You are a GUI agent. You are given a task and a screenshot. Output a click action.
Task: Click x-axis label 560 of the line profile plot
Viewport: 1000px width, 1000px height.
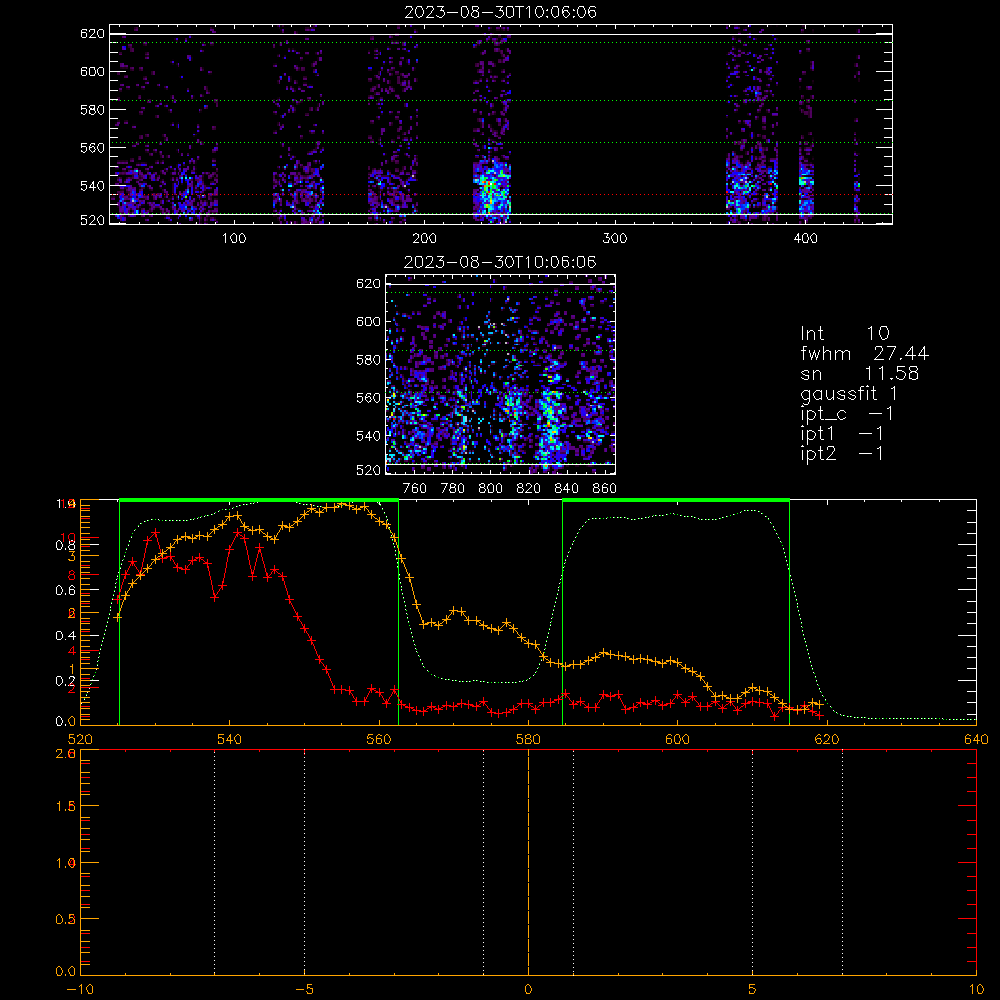379,740
